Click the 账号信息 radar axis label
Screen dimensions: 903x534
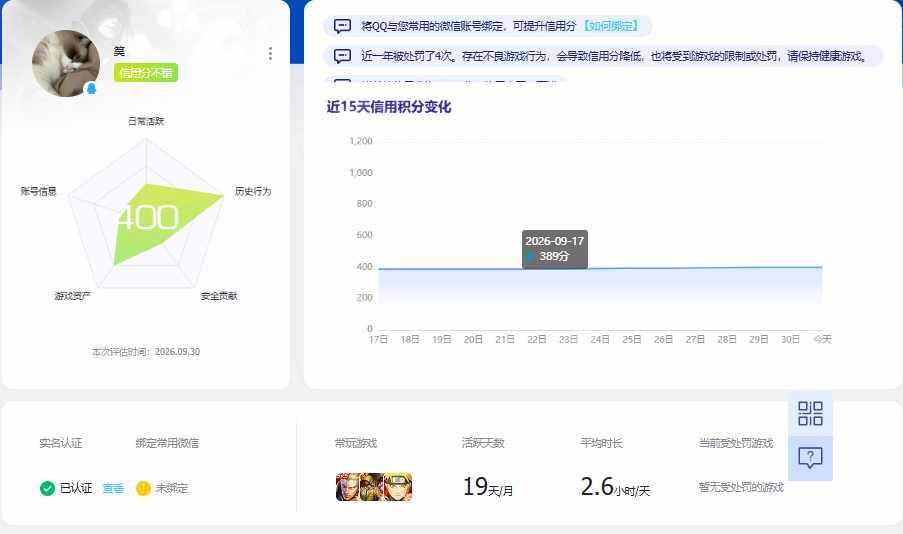click(39, 191)
